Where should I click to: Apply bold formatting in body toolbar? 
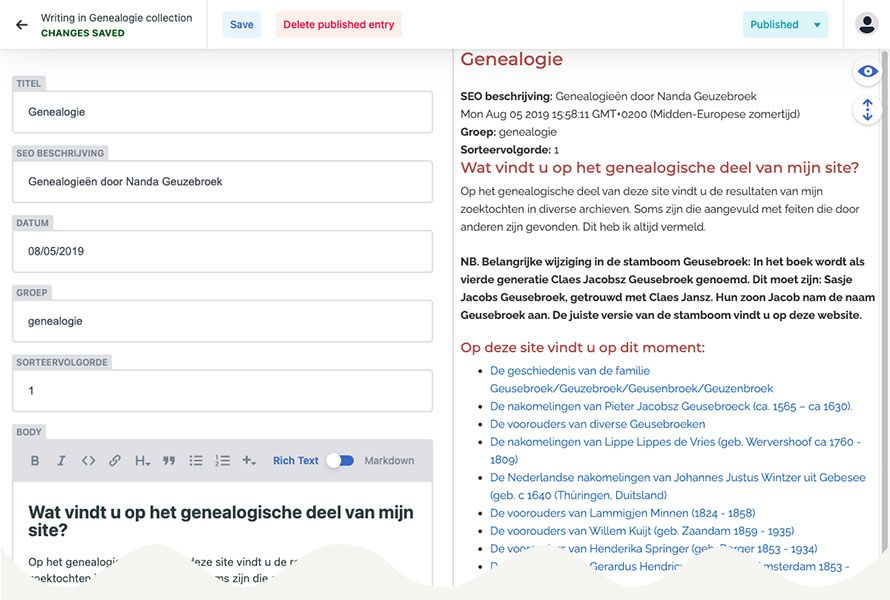(x=35, y=460)
